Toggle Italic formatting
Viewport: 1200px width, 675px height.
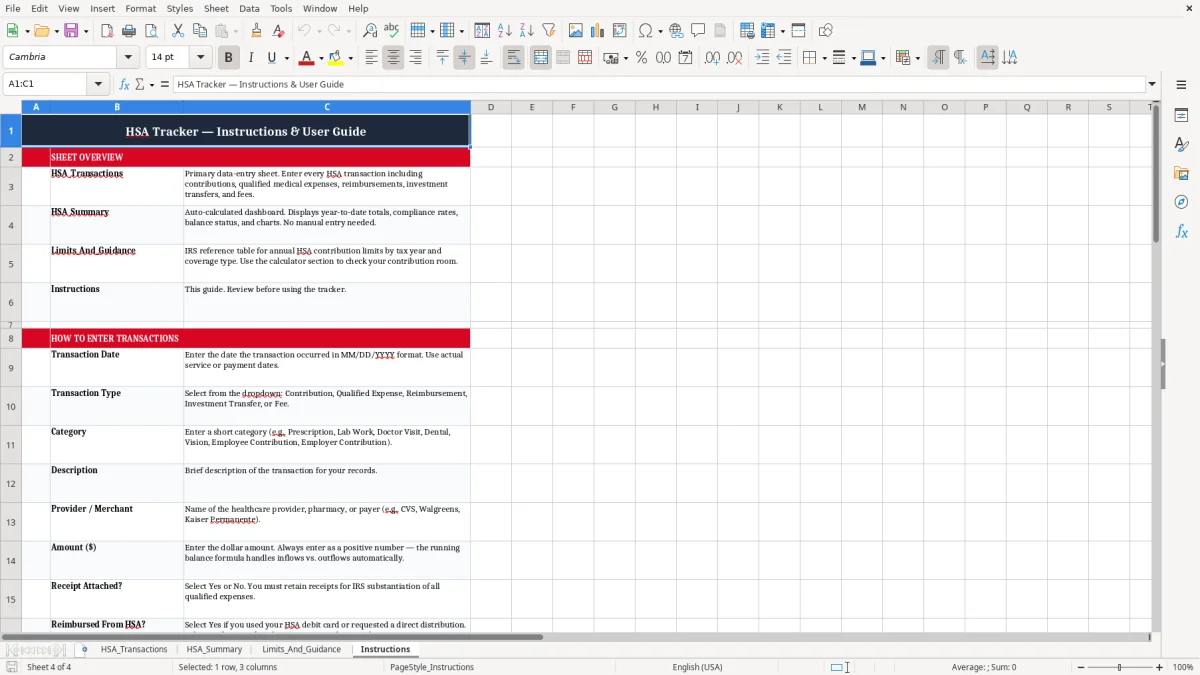pyautogui.click(x=250, y=58)
